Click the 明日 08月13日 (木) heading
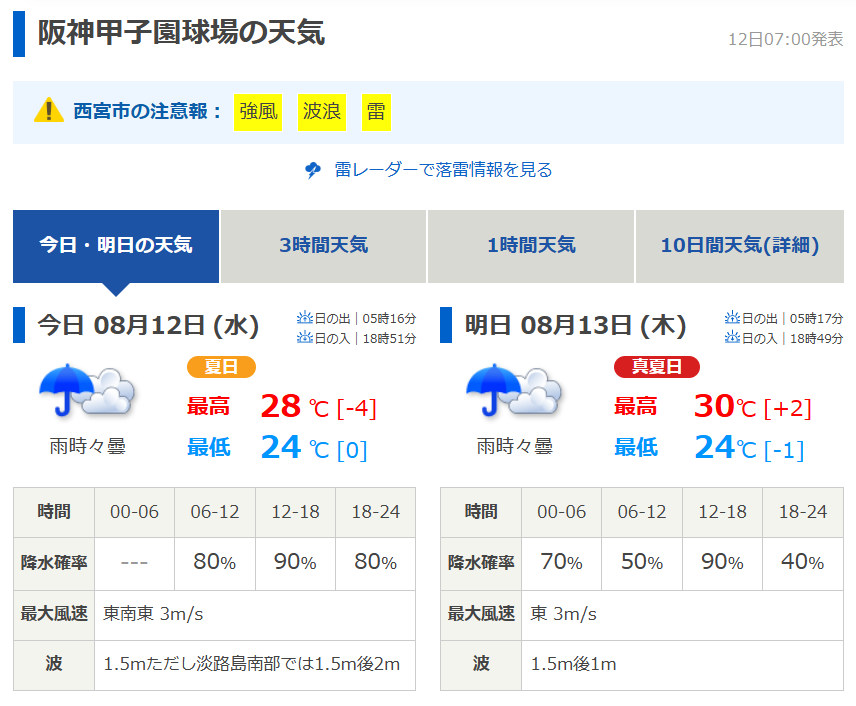This screenshot has height=706, width=856. pyautogui.click(x=575, y=325)
